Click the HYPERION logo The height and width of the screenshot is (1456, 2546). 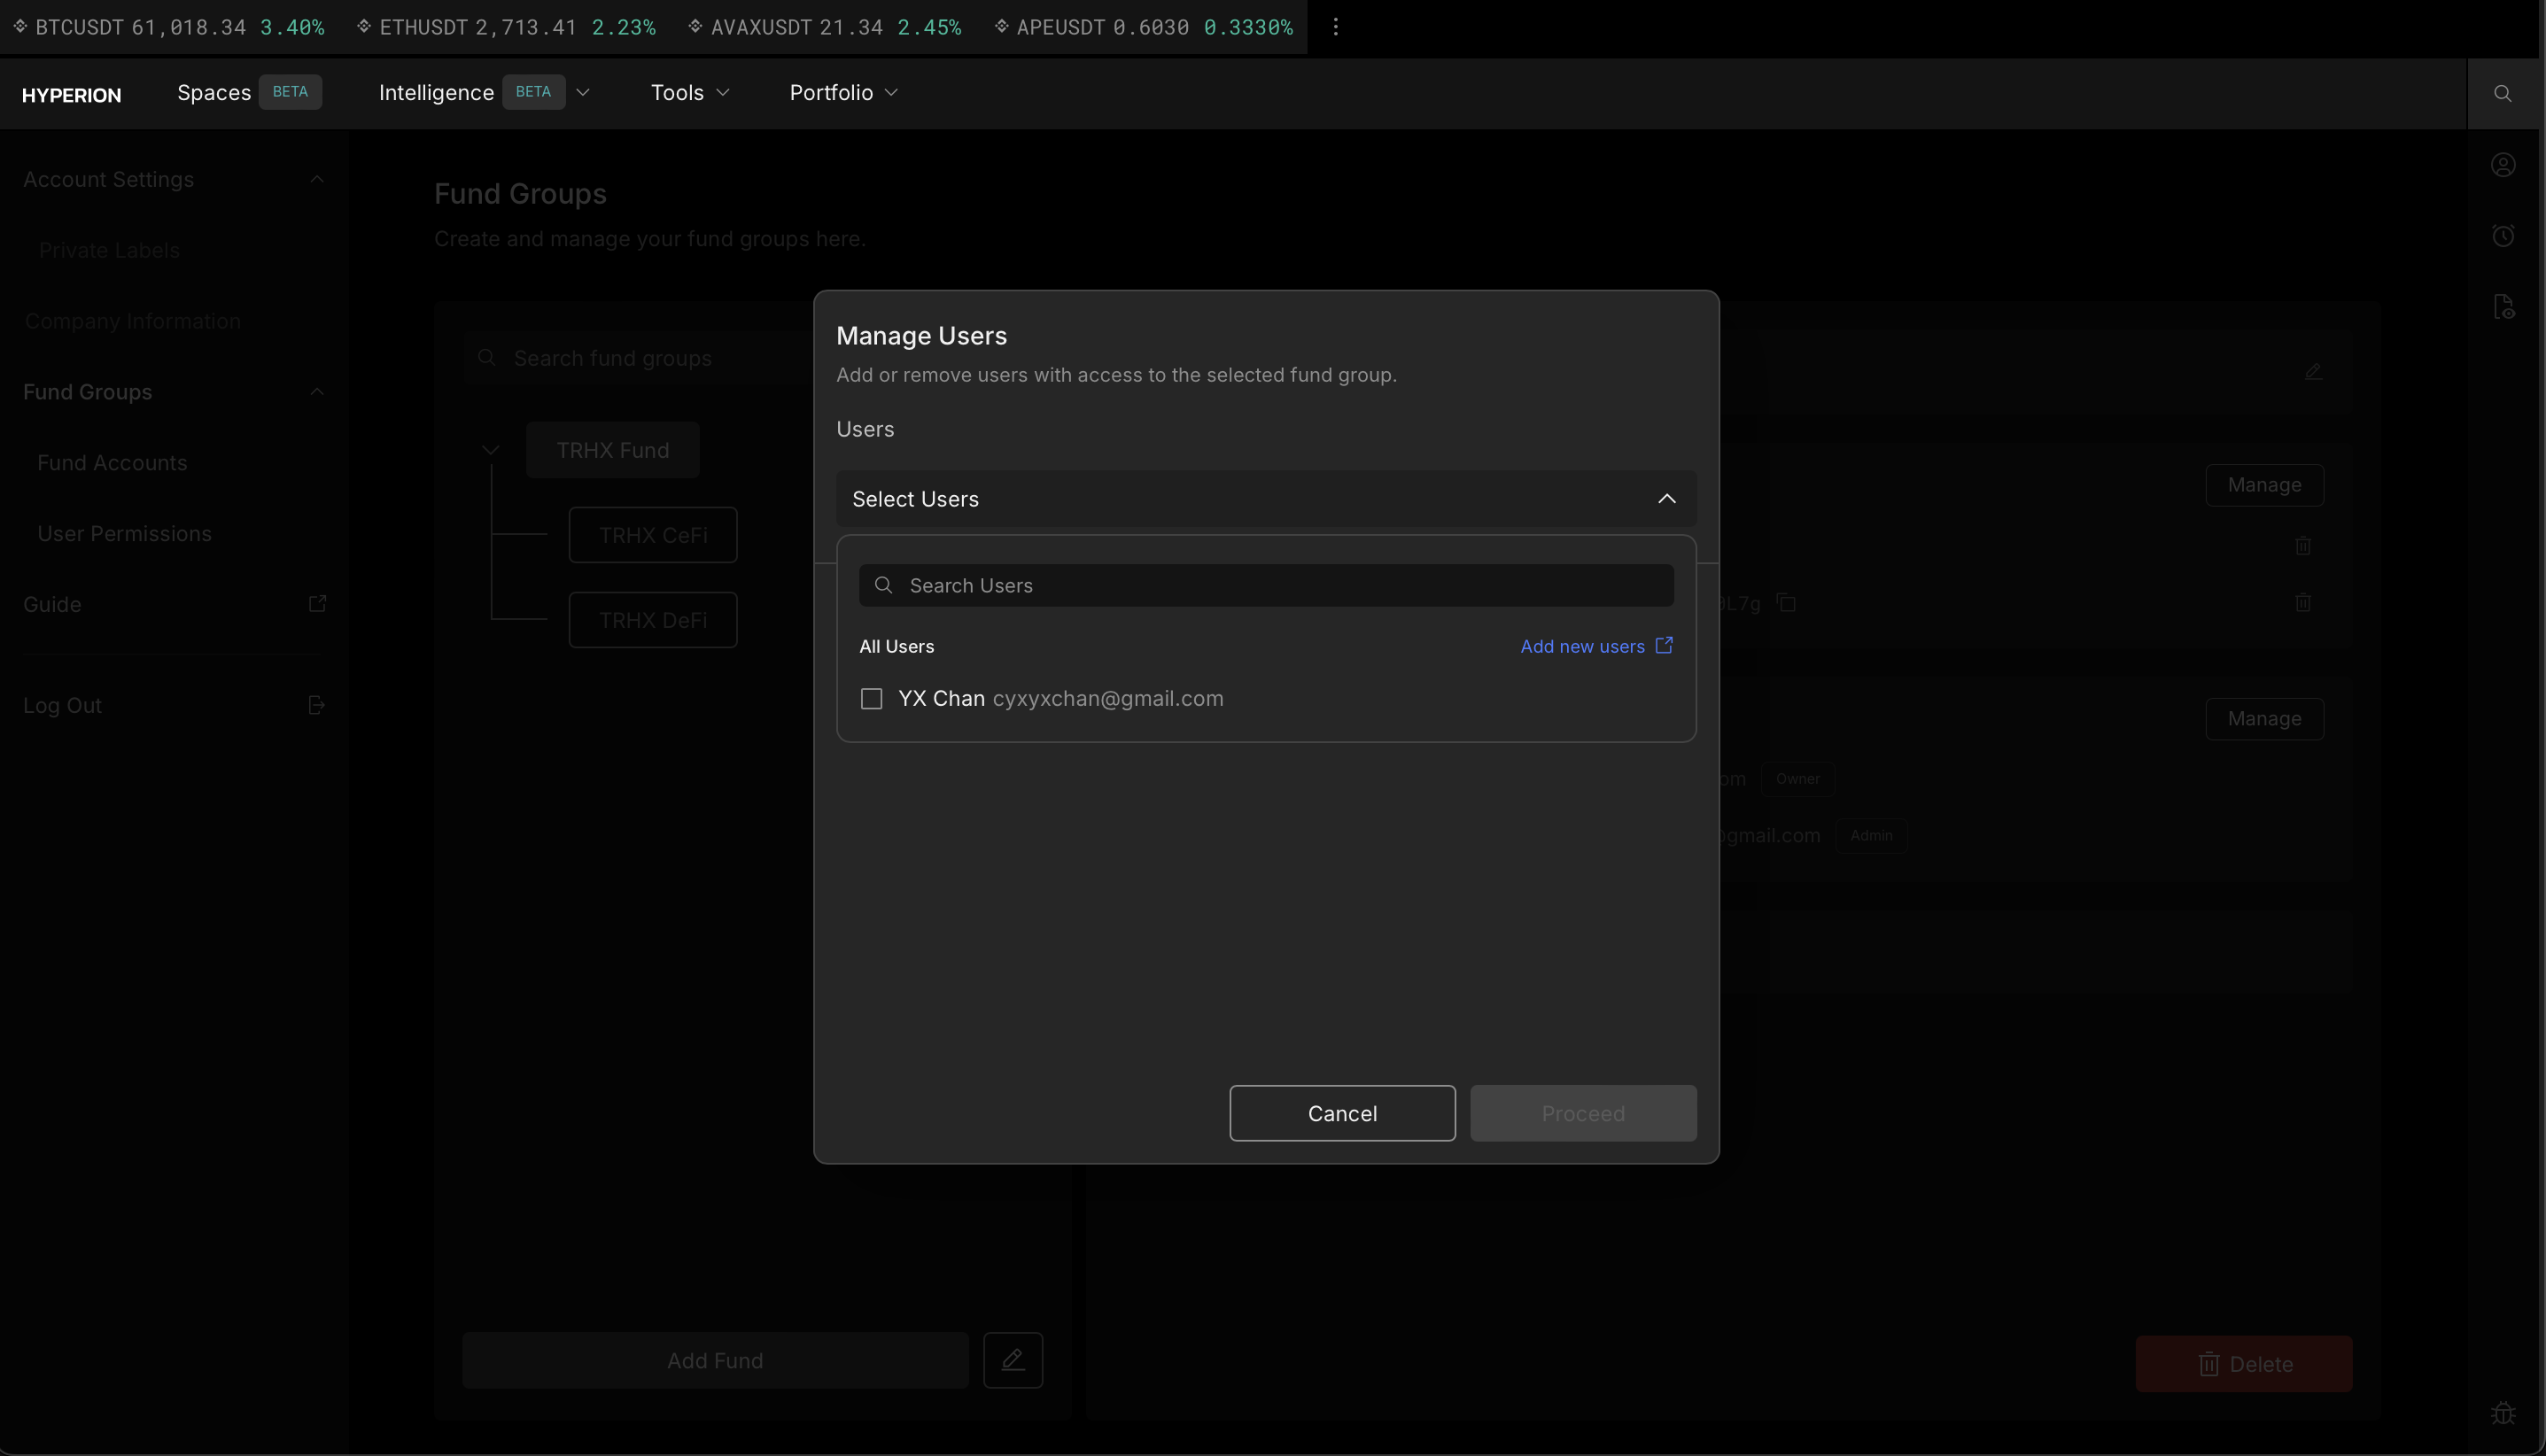tap(72, 95)
